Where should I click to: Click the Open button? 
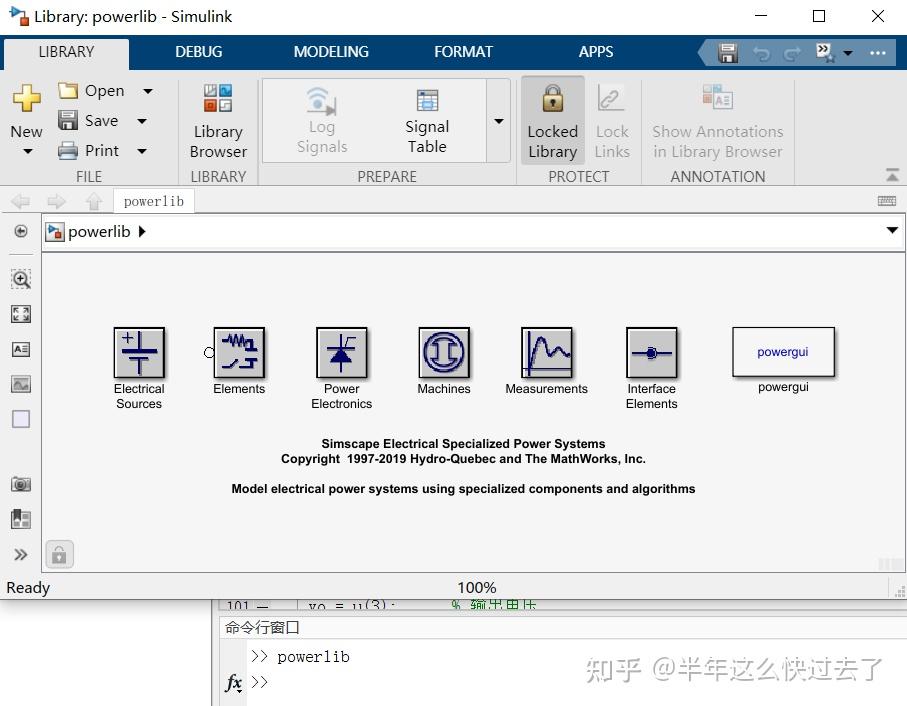(91, 91)
